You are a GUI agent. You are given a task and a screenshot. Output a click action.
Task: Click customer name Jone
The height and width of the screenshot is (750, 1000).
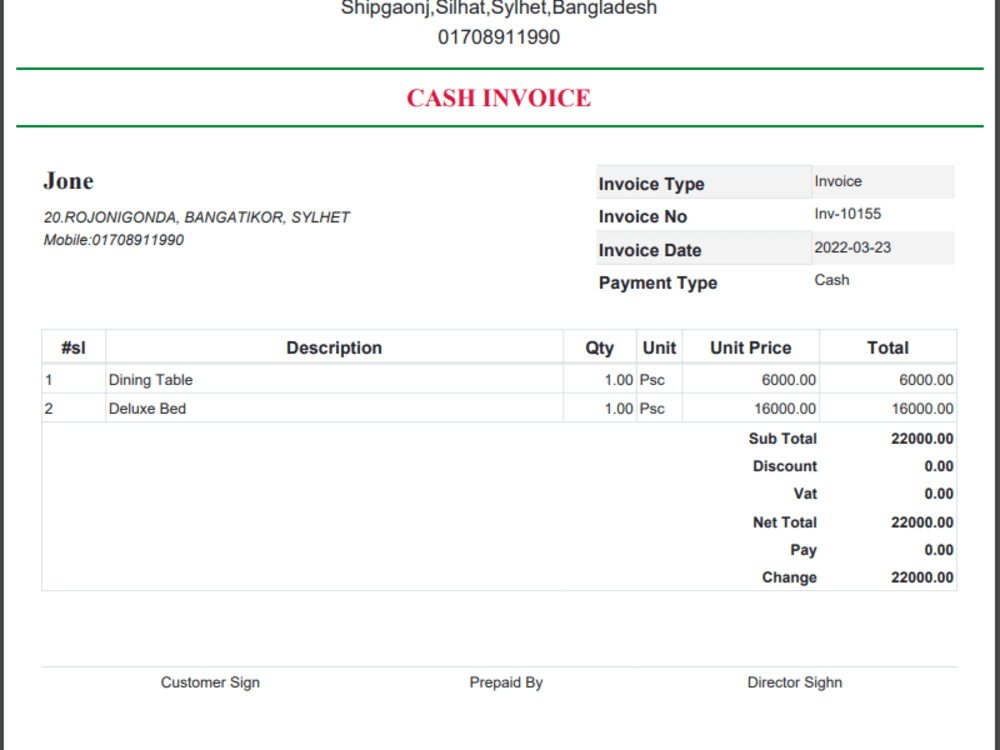pyautogui.click(x=68, y=181)
